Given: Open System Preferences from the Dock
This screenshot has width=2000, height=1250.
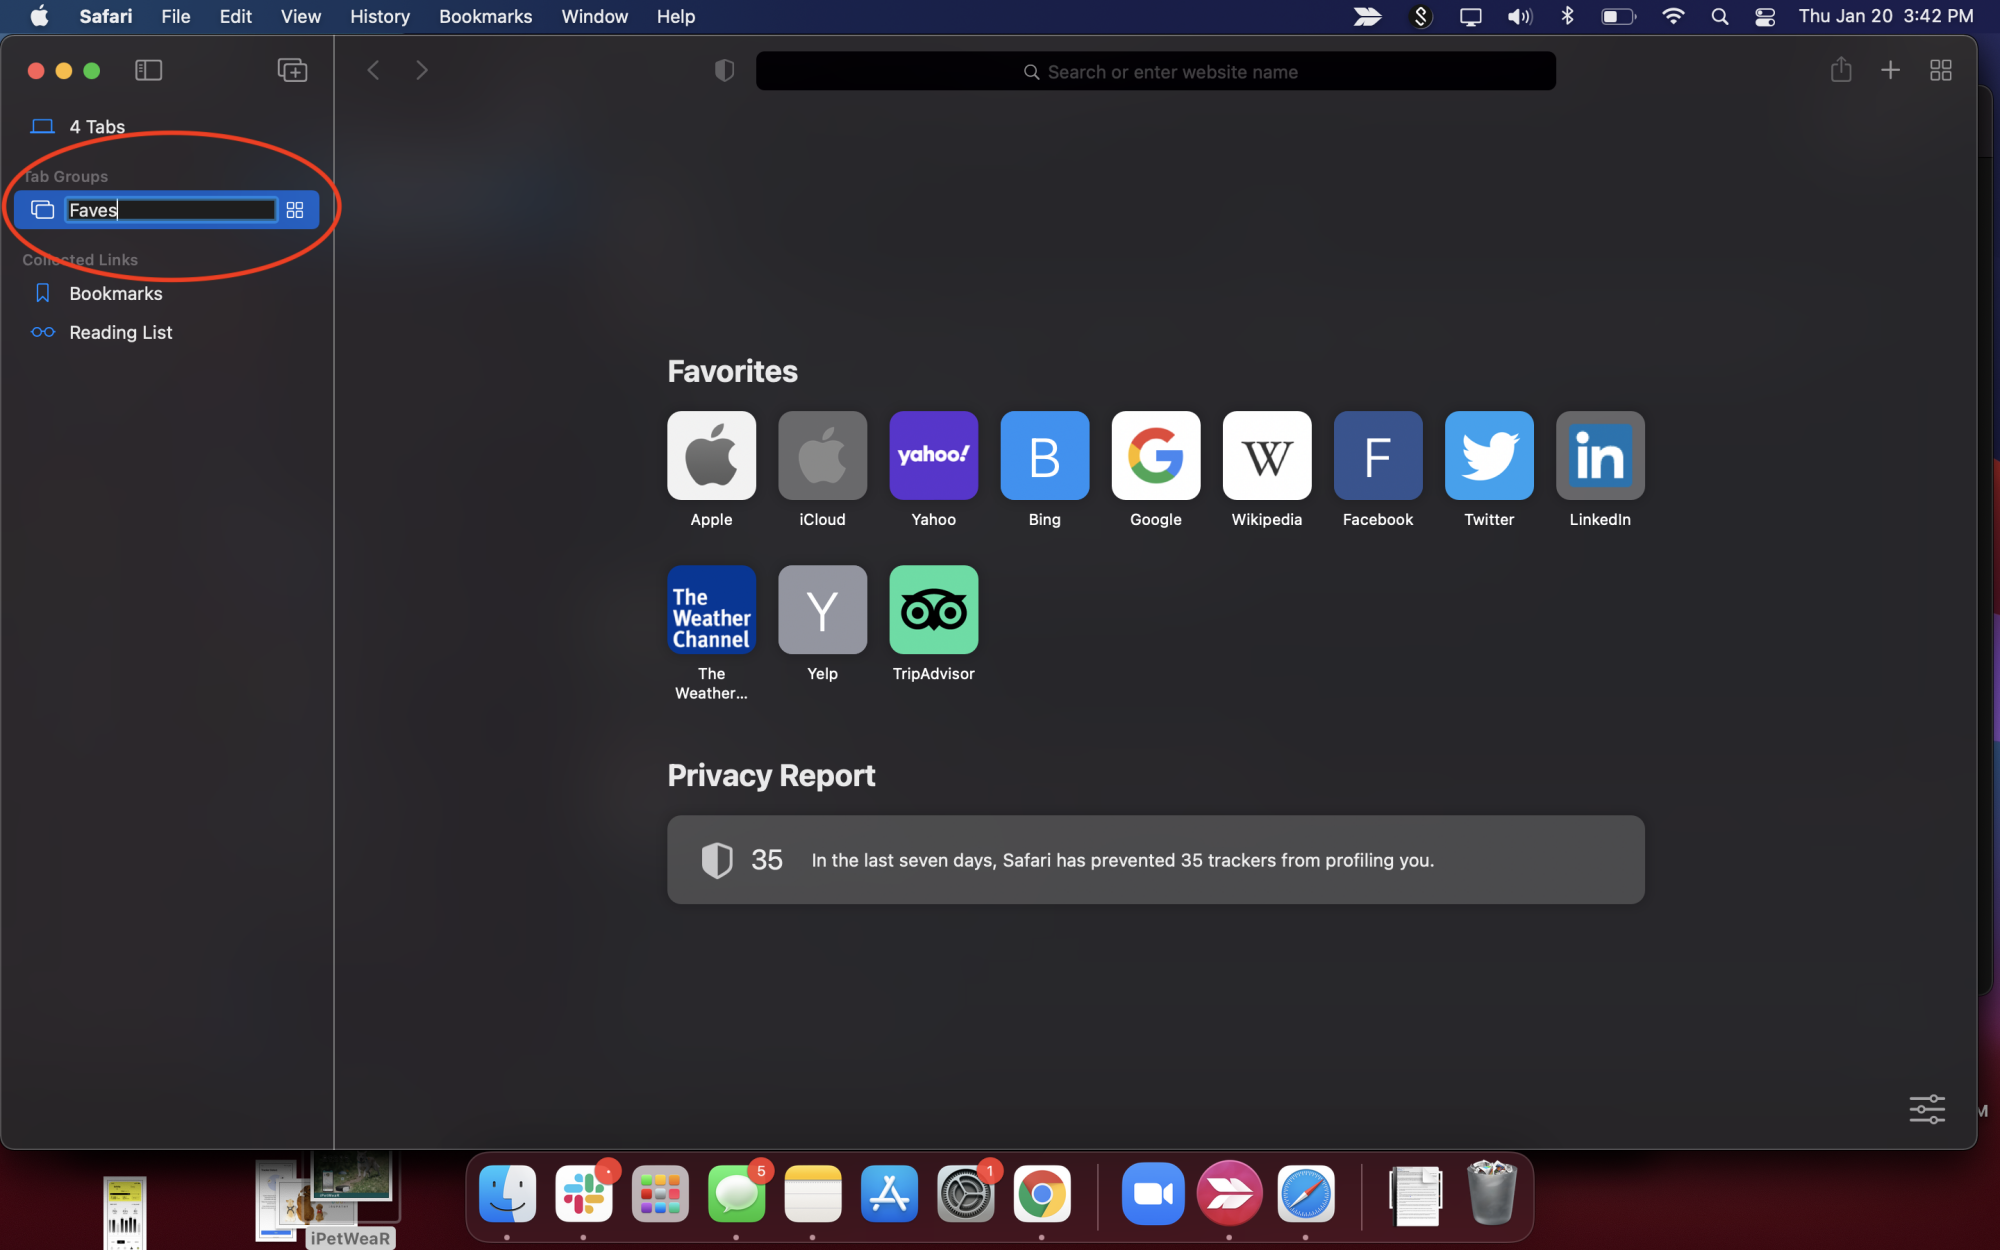Looking at the screenshot, I should click(x=965, y=1193).
